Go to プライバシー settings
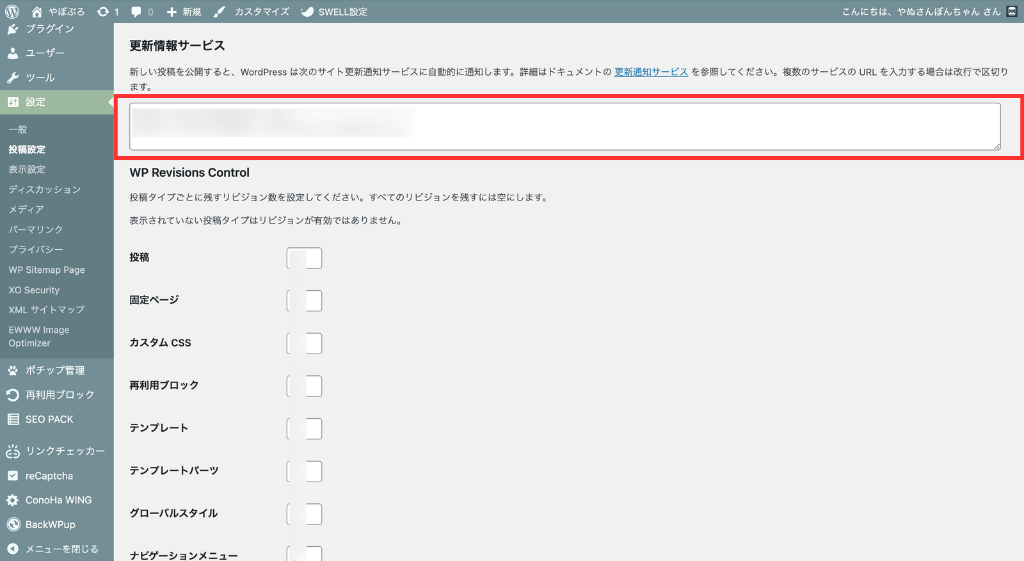 36,249
